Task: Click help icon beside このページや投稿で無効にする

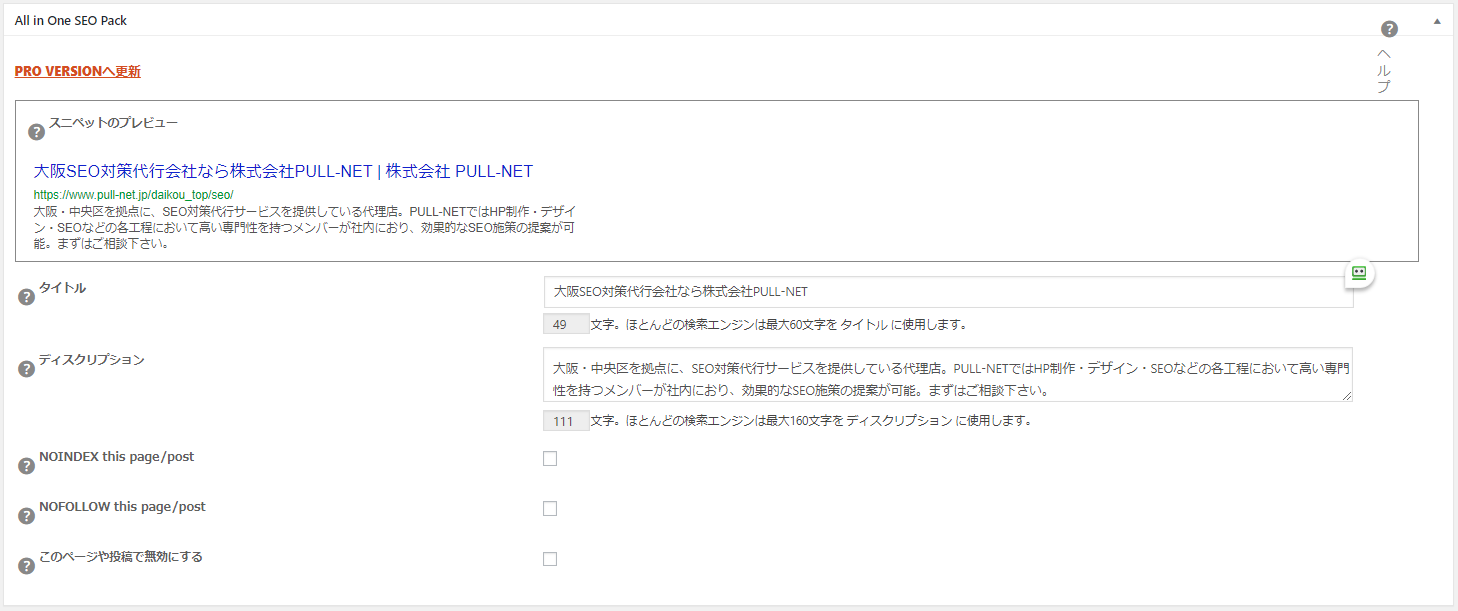Action: [x=27, y=566]
